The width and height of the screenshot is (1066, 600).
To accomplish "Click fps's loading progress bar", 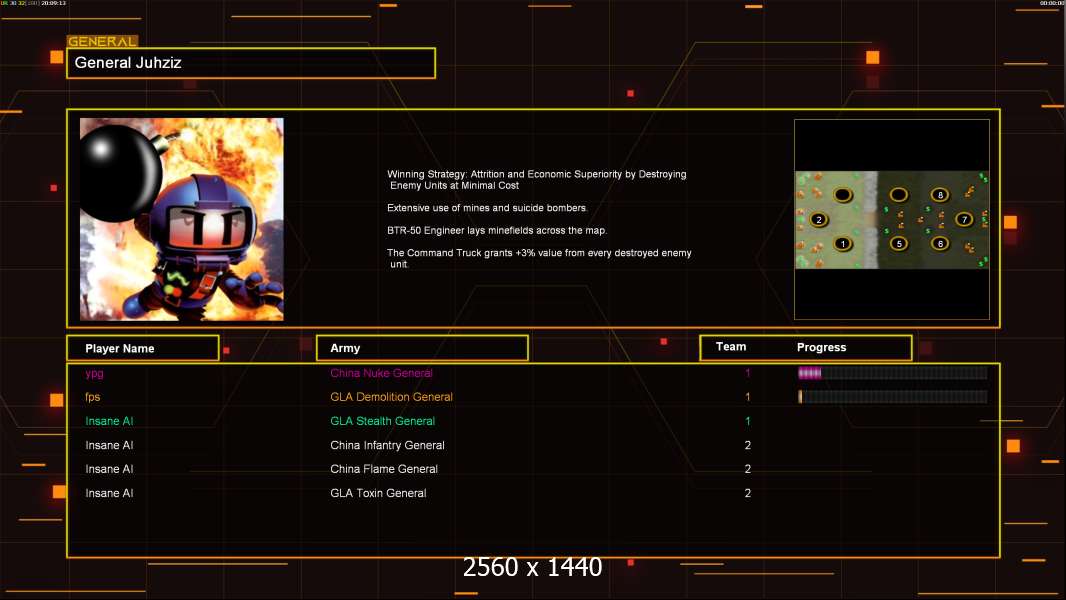I will (893, 397).
